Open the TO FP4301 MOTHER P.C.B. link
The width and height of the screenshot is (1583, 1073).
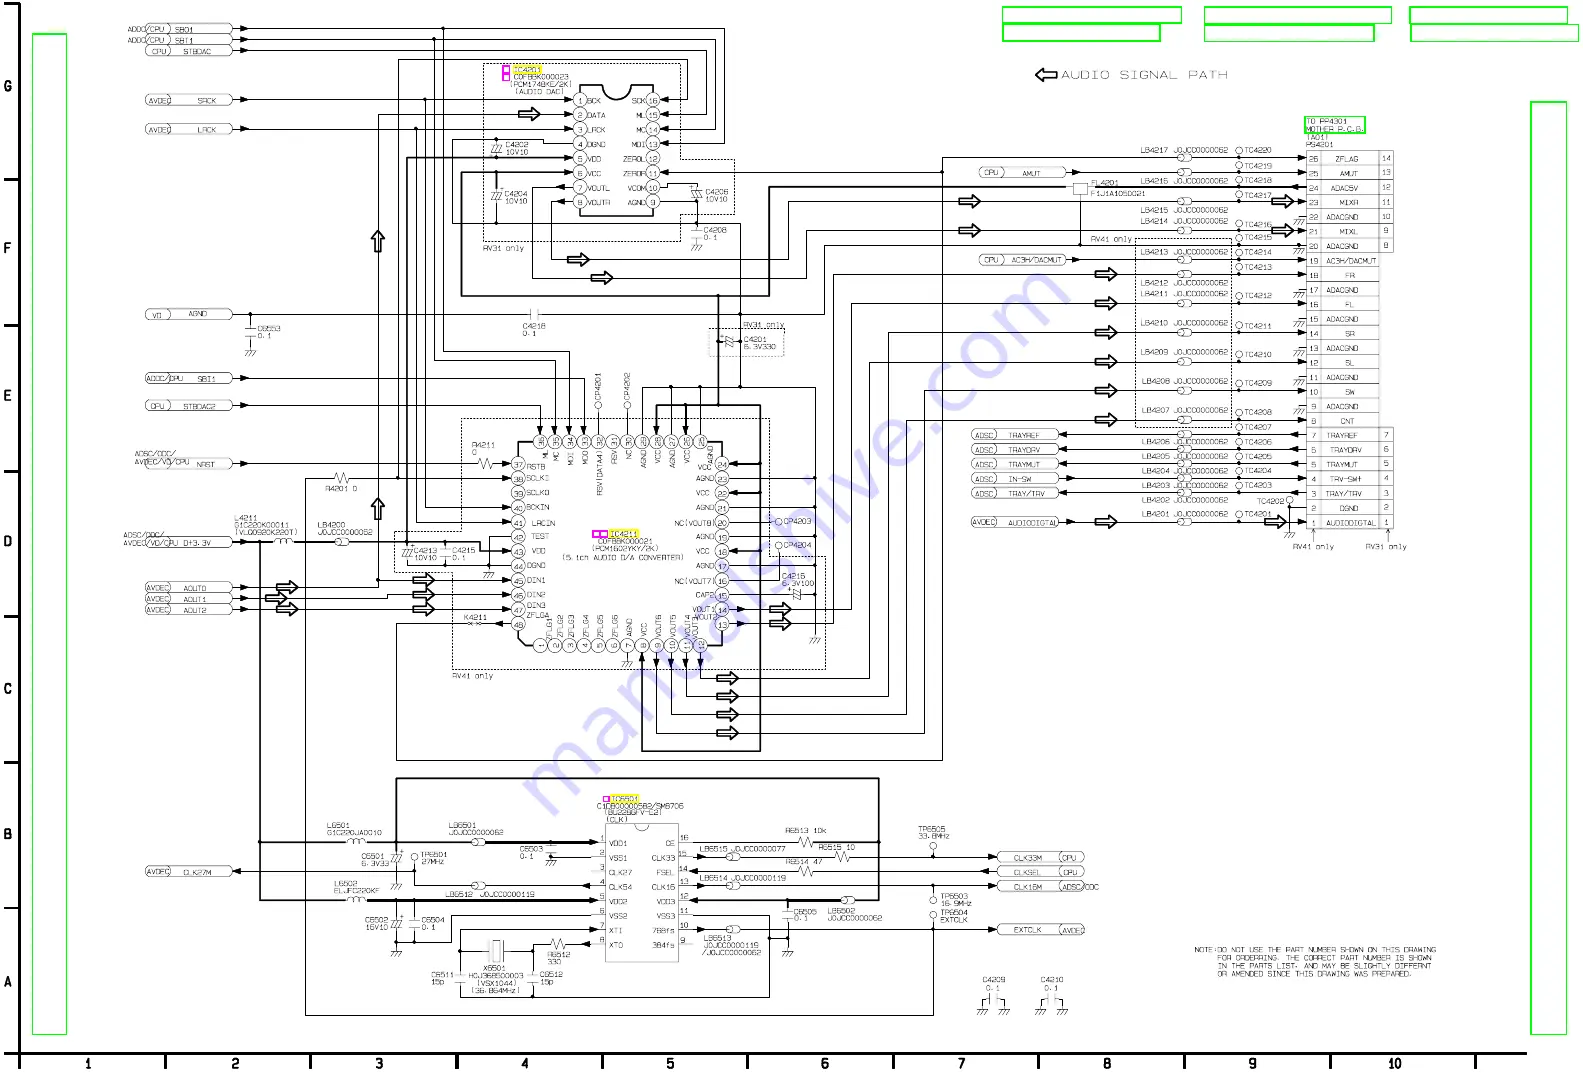pos(1334,125)
